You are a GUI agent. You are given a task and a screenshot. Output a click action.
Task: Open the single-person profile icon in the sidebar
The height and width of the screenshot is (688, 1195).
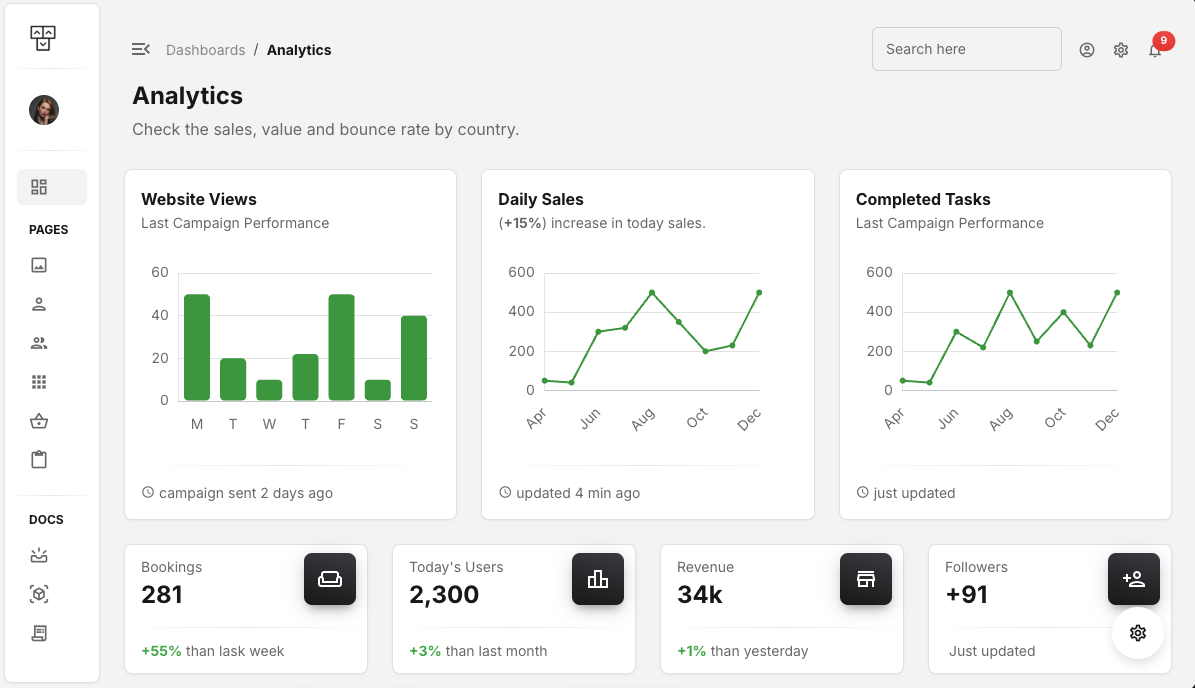point(39,304)
